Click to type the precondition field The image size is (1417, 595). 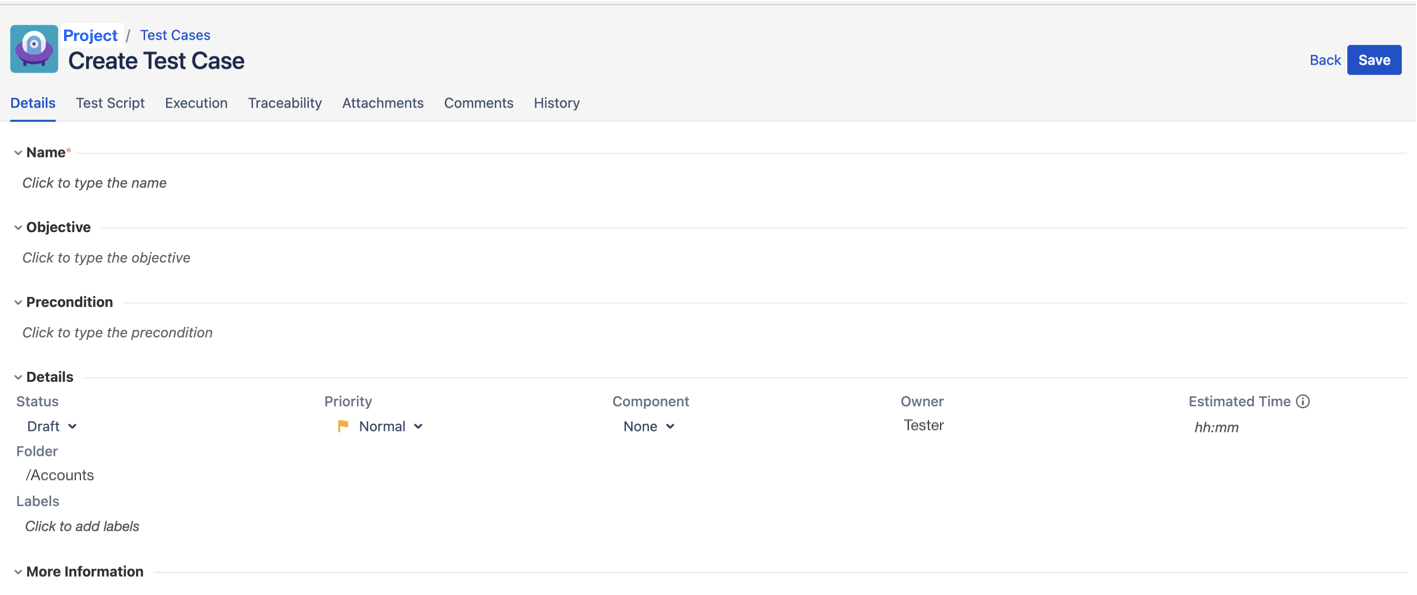pyautogui.click(x=117, y=333)
